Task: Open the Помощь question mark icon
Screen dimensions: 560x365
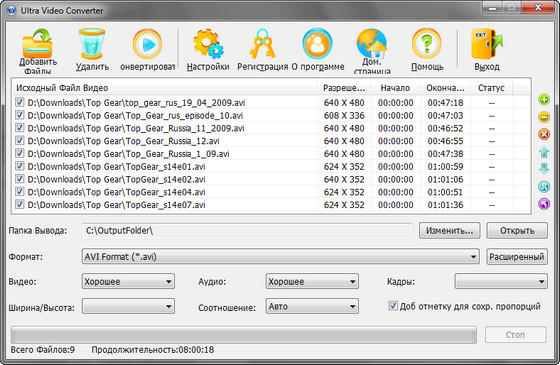Action: pos(427,44)
